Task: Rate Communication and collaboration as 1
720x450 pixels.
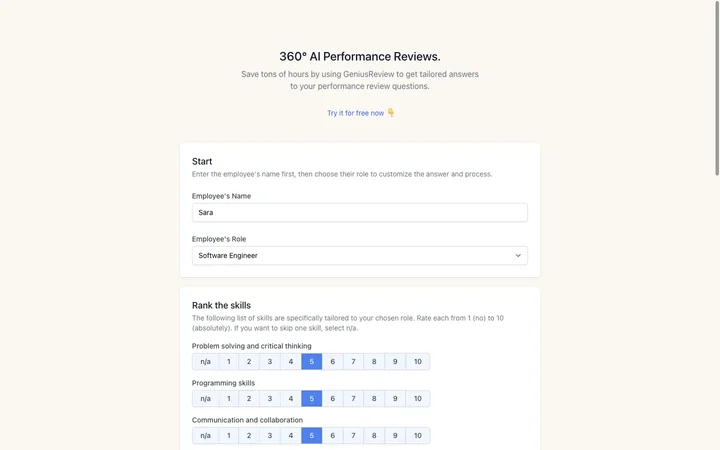Action: (x=229, y=435)
